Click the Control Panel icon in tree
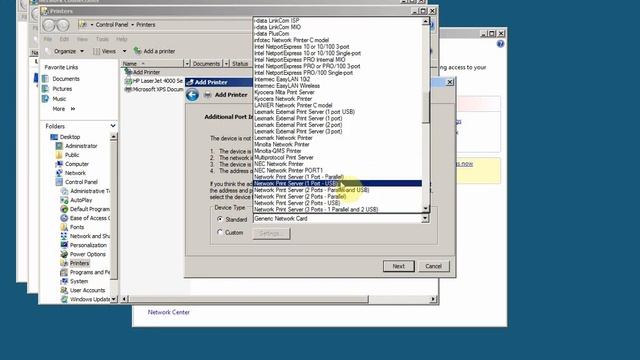The width and height of the screenshot is (640, 360). [x=59, y=182]
